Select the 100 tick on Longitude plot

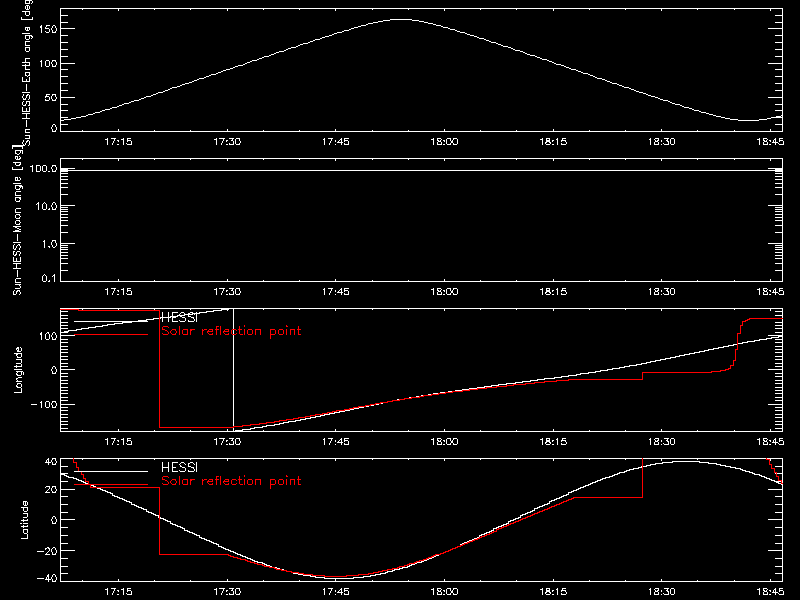coord(47,336)
